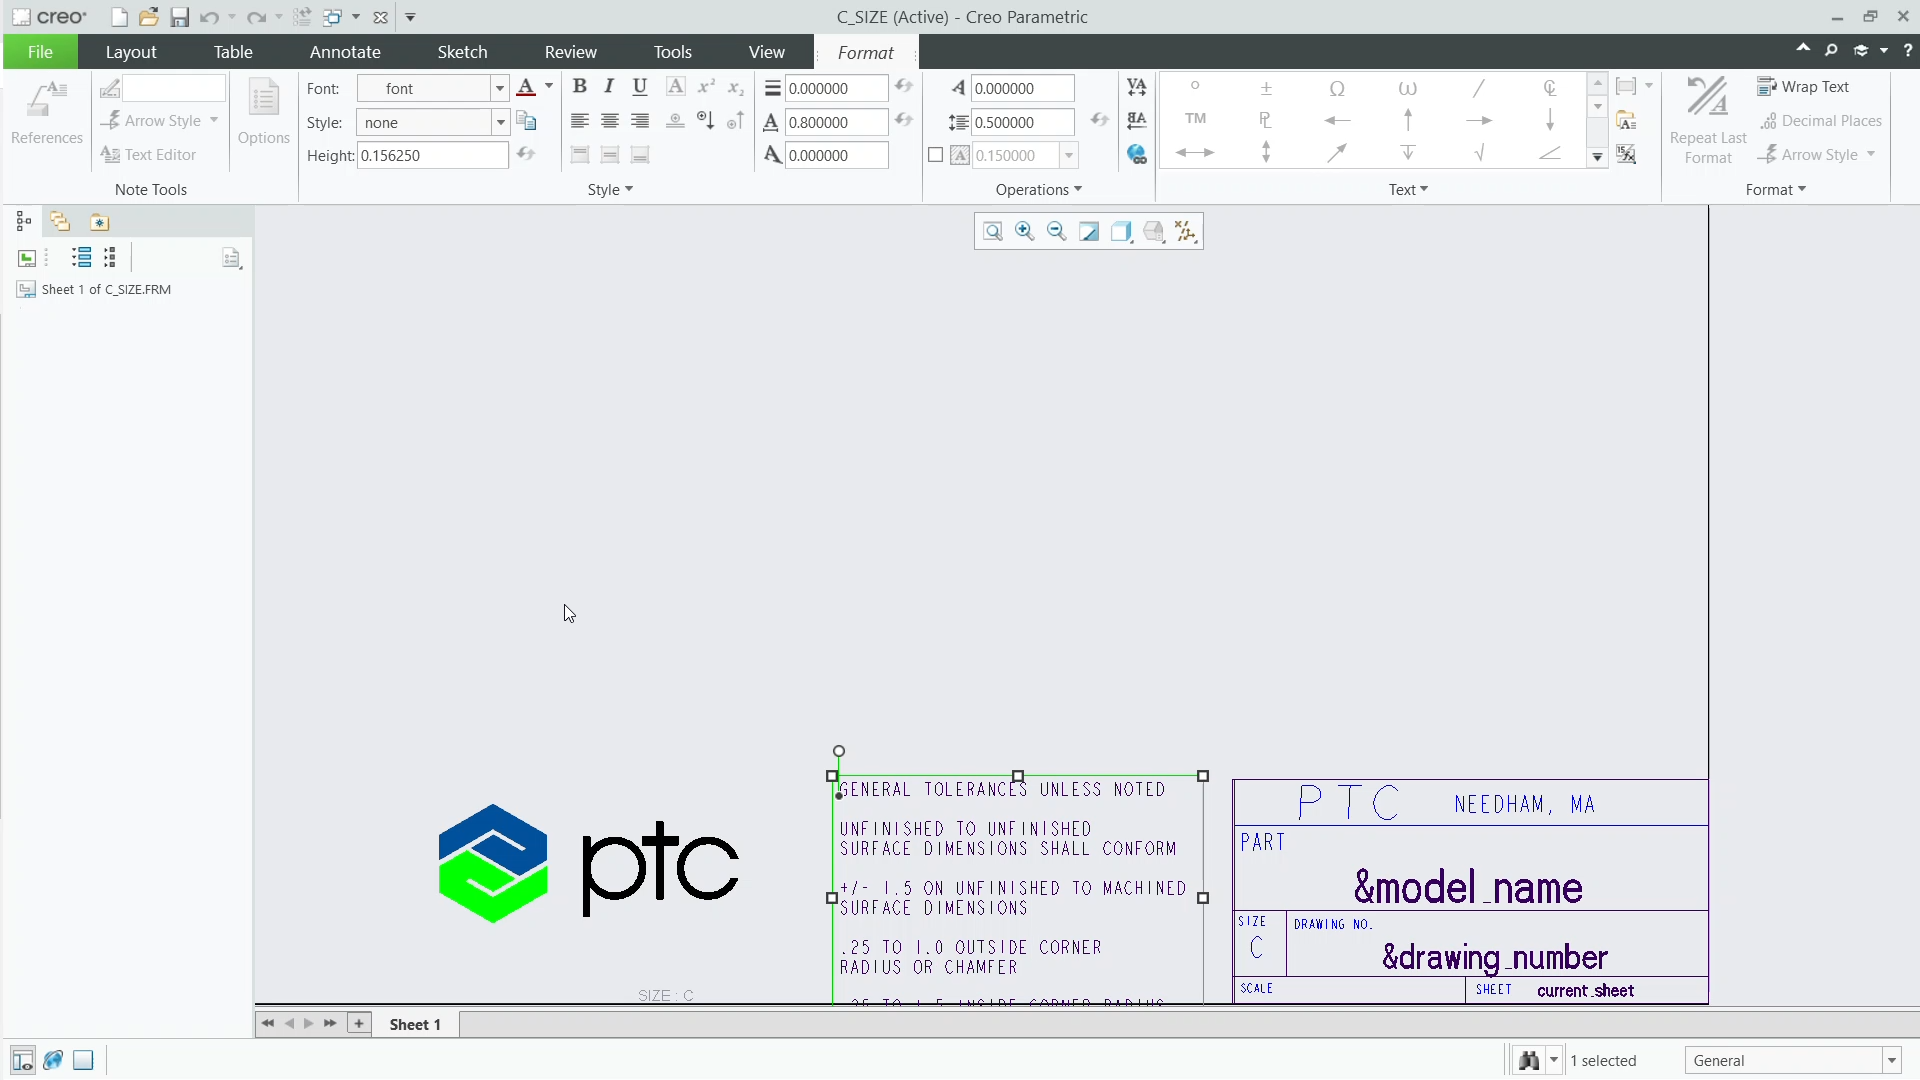Click the Save icon in quick access
Image resolution: width=1920 pixels, height=1080 pixels.
(x=179, y=17)
